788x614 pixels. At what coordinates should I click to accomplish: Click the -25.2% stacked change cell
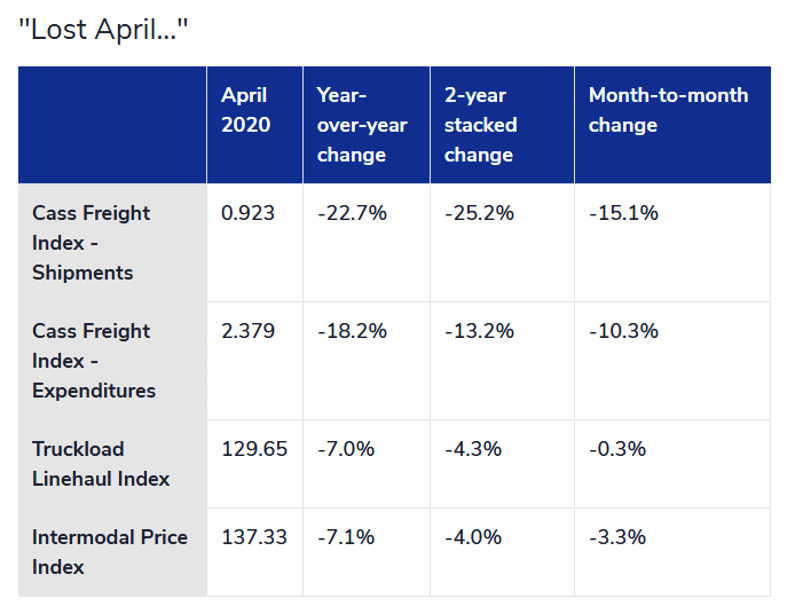pos(479,213)
